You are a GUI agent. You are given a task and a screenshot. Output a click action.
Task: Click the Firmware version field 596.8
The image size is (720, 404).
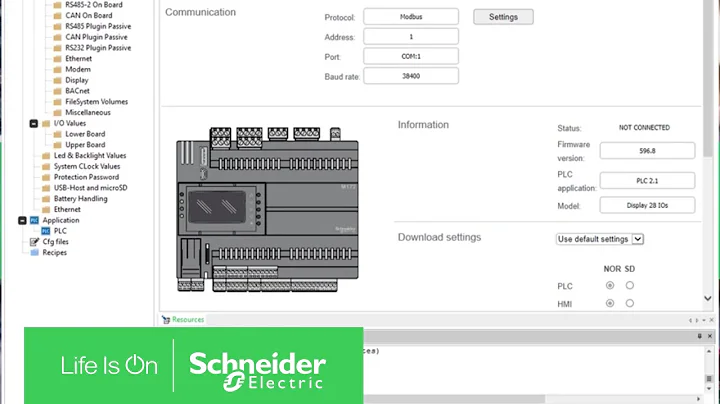tap(647, 151)
